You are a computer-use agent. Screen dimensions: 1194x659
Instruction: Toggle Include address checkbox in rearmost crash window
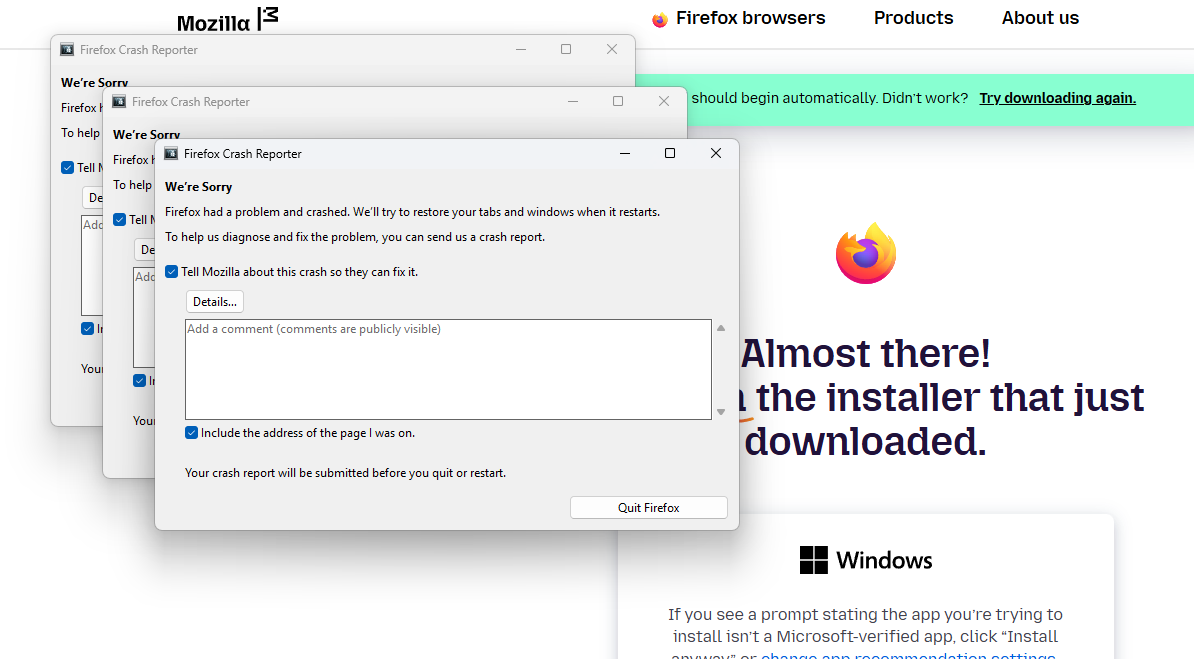88,328
